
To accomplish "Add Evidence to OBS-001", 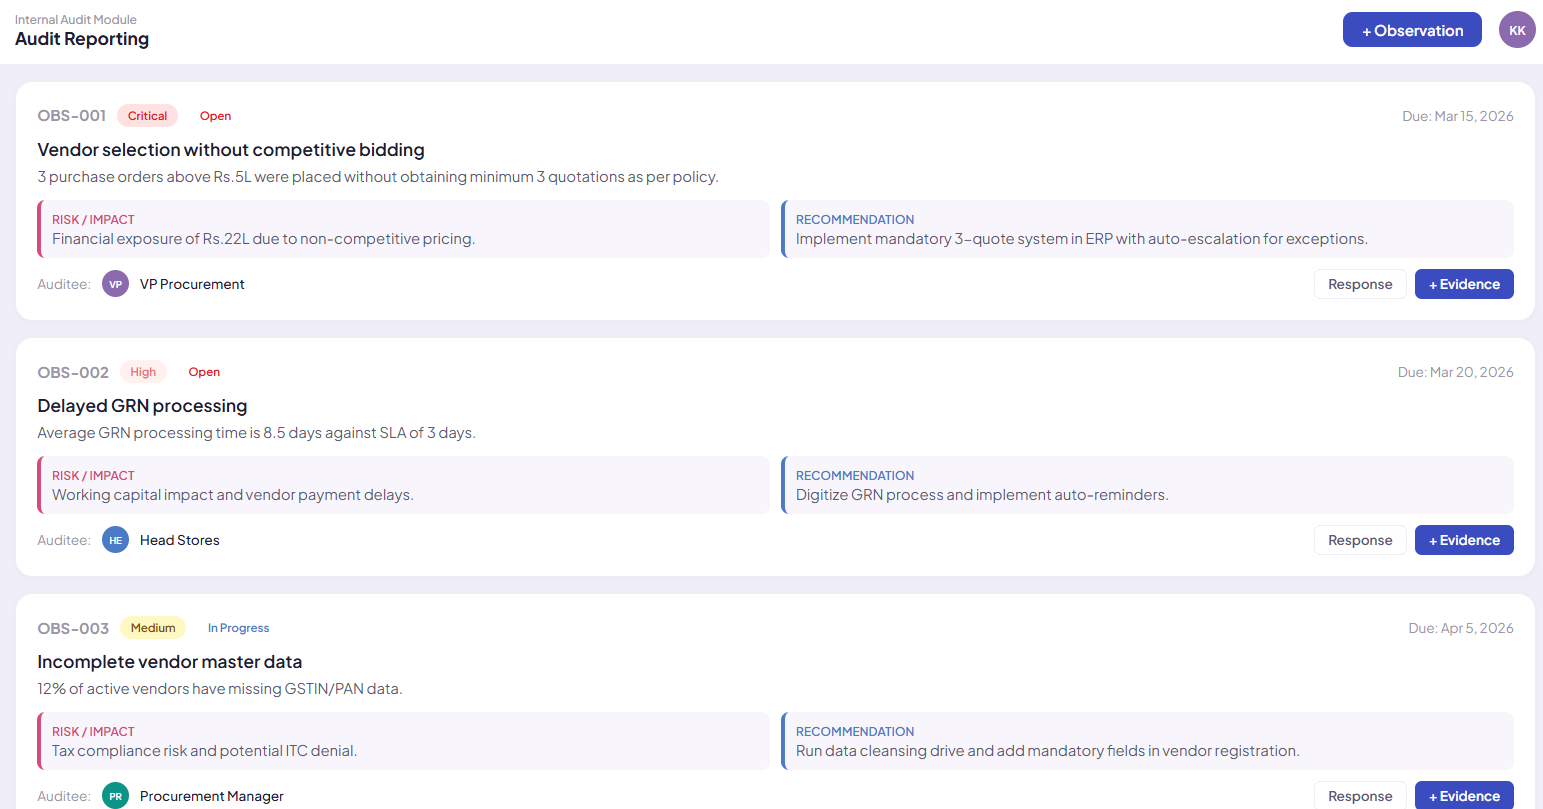I will [1464, 284].
